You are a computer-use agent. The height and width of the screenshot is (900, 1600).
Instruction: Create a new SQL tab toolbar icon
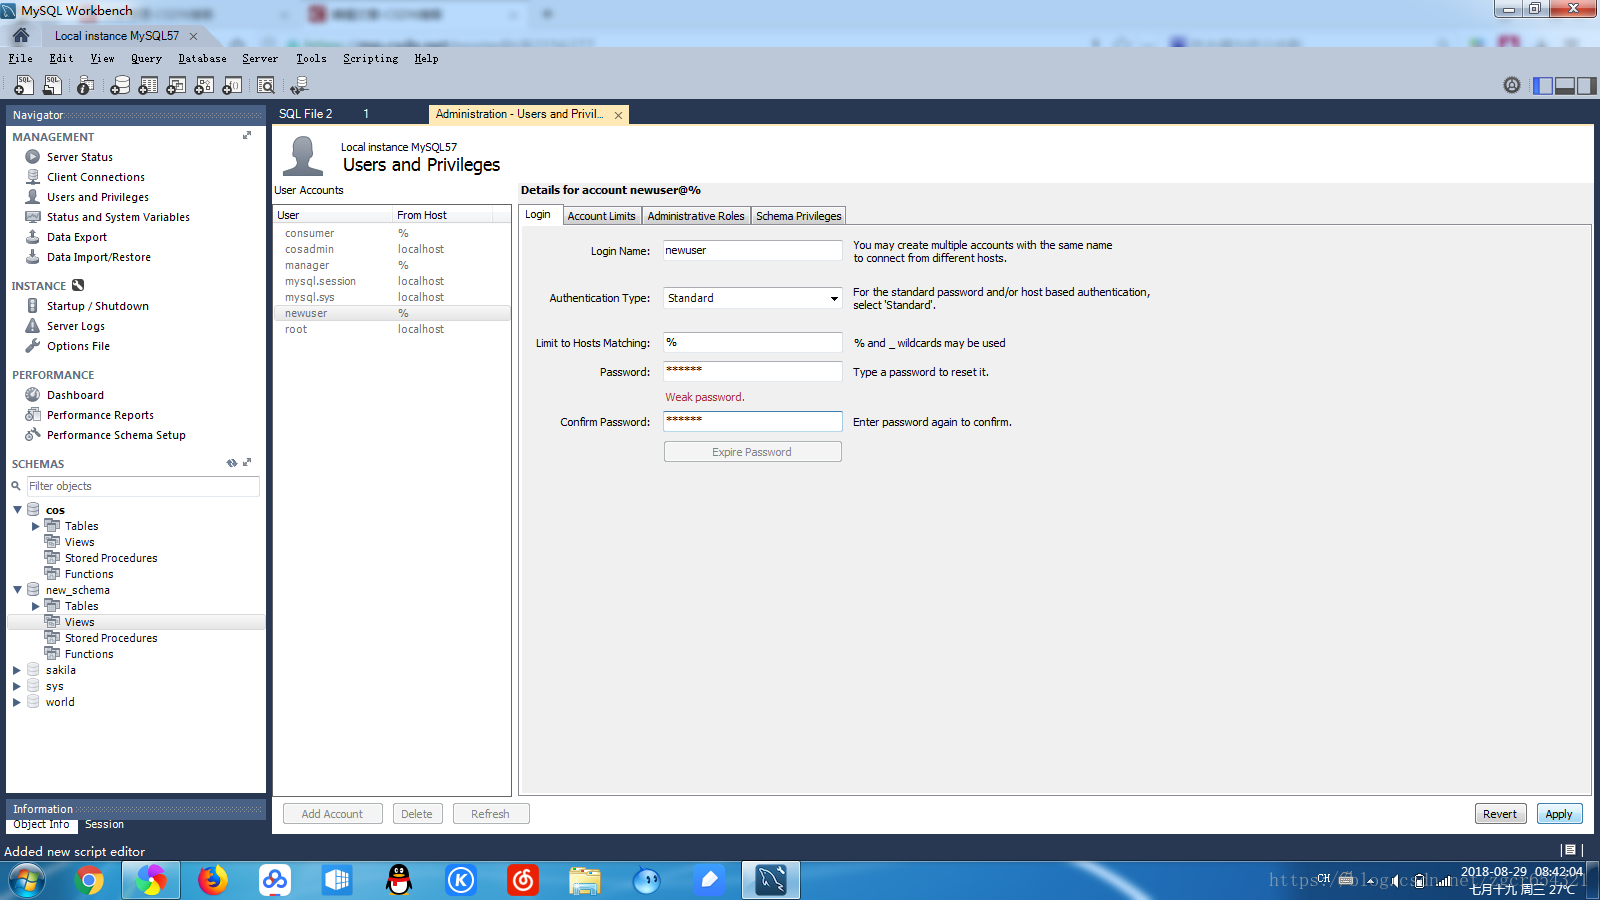click(x=23, y=86)
